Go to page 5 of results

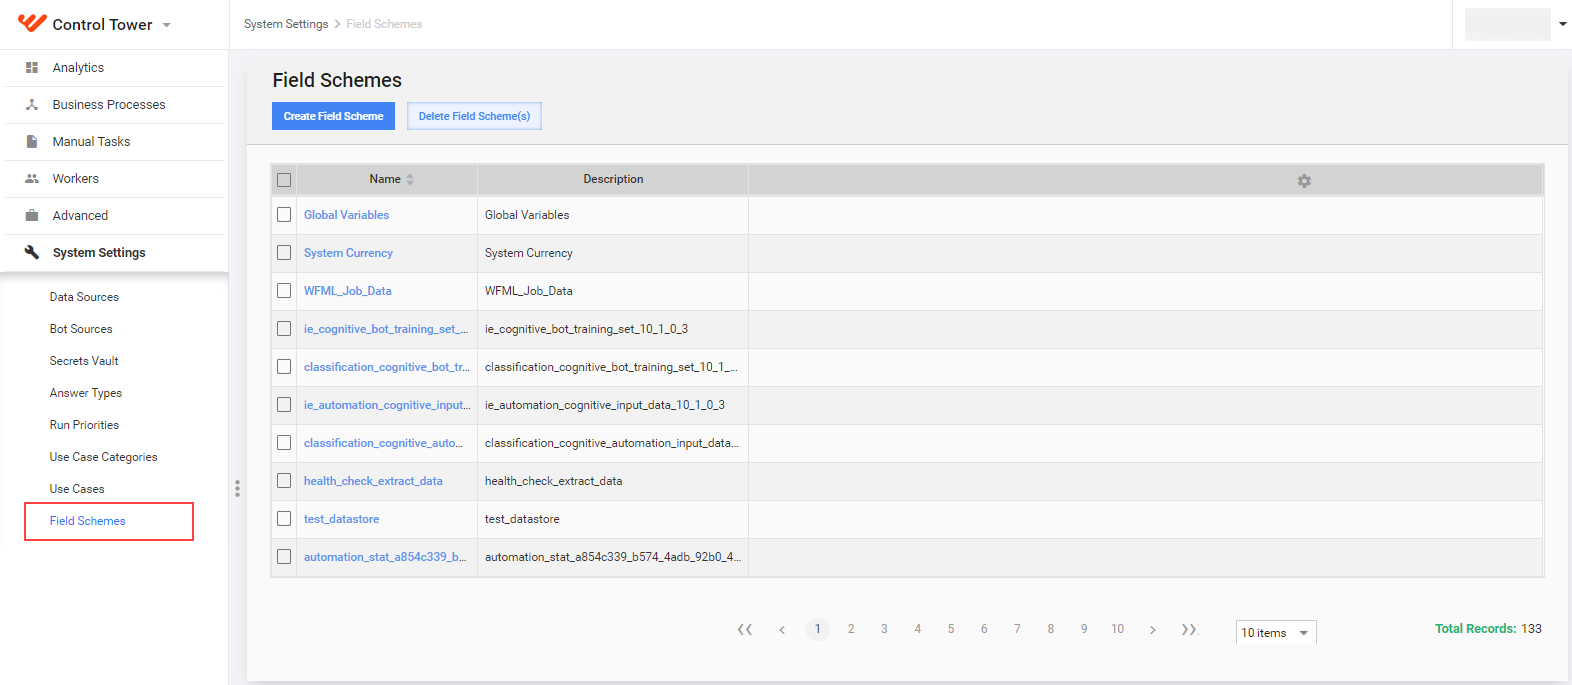coord(951,629)
